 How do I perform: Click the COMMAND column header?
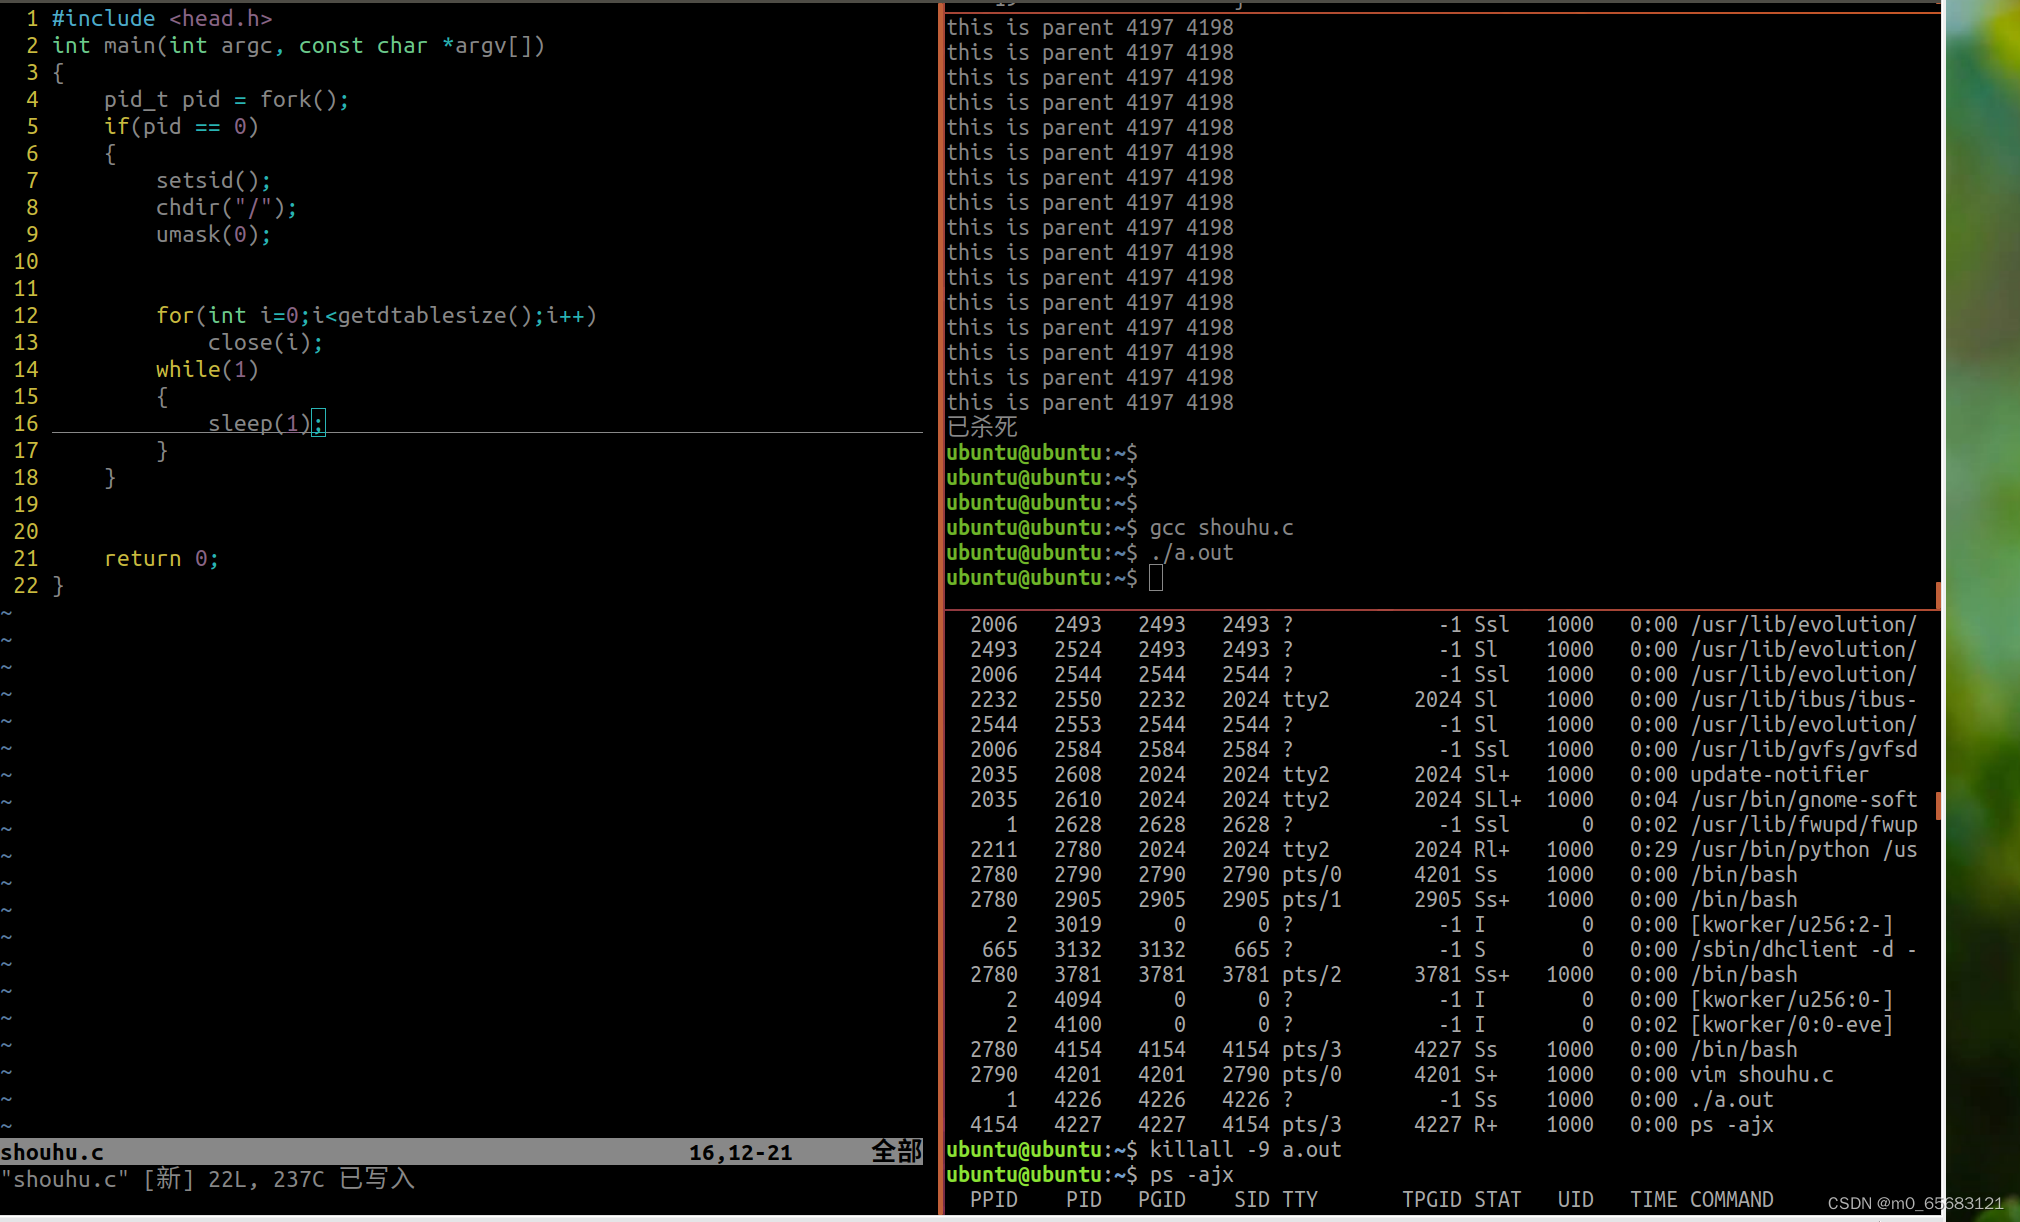pos(1731,1200)
